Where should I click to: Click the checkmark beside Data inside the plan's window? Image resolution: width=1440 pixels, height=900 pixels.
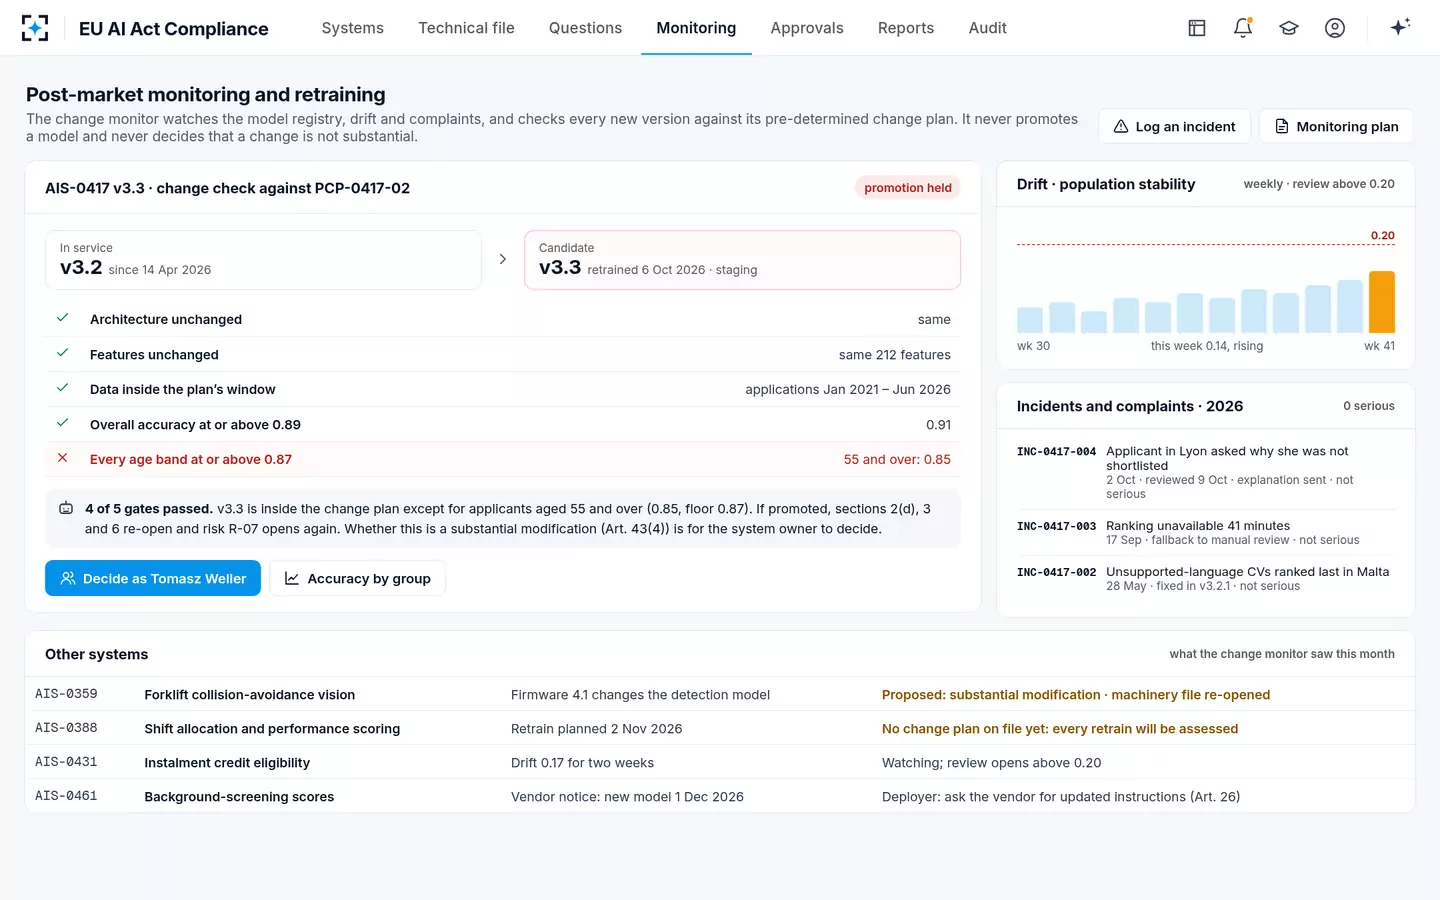pyautogui.click(x=62, y=388)
